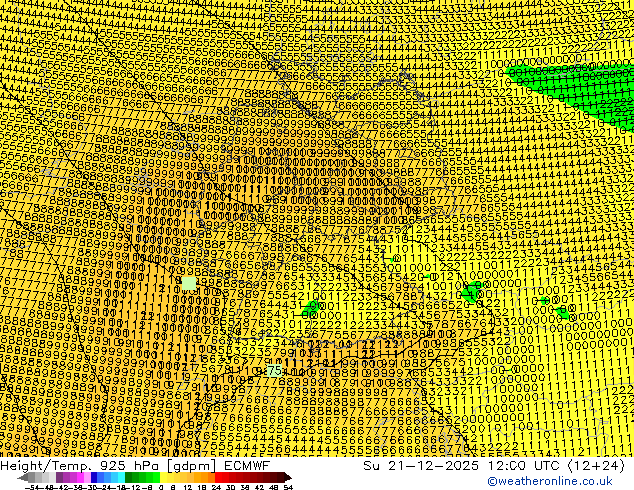Screen dimensions: 634x490
Task: Pick the dark purple swatch near legend value -42
Action: pos(59,477)
